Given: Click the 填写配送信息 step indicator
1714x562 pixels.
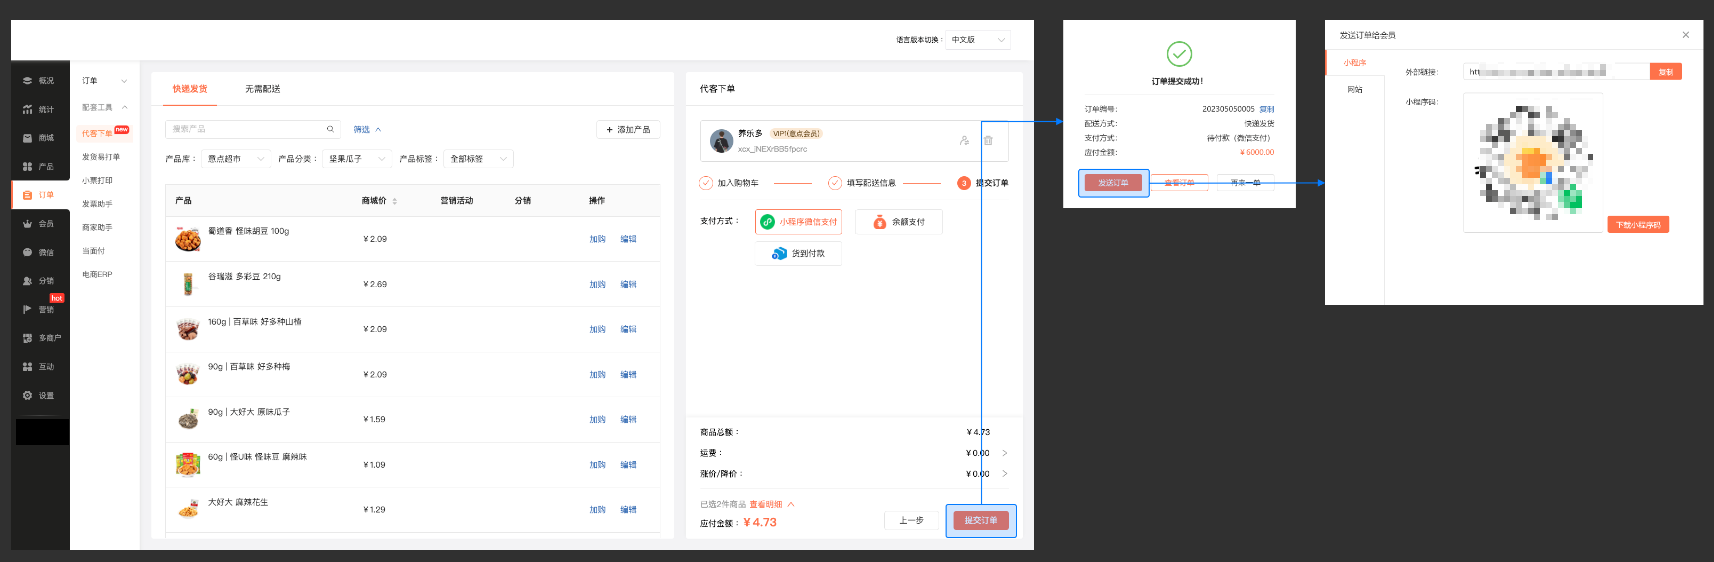Looking at the screenshot, I should point(862,183).
